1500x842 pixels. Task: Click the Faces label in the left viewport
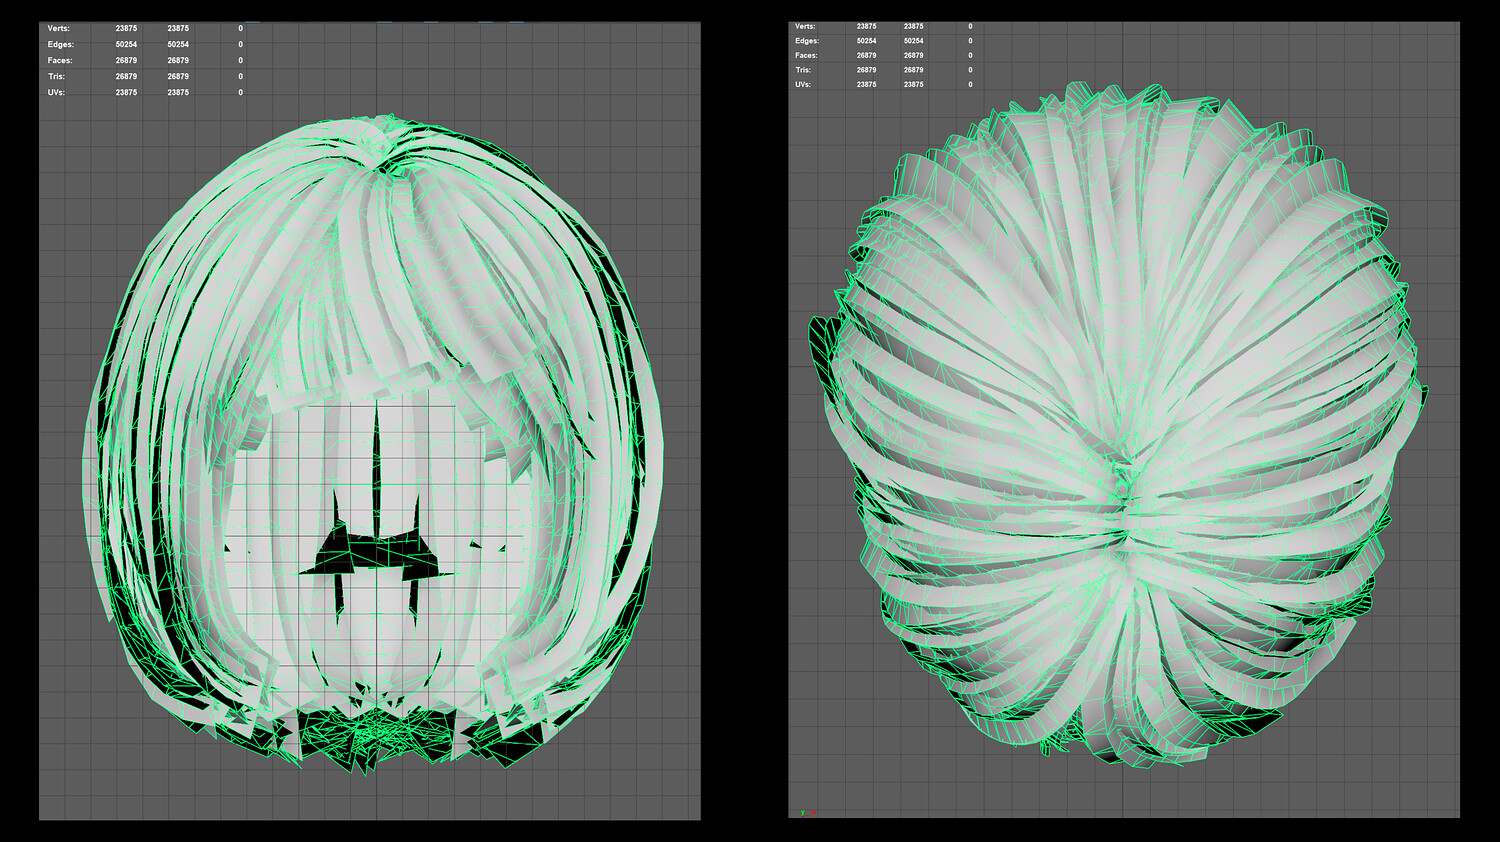60,60
